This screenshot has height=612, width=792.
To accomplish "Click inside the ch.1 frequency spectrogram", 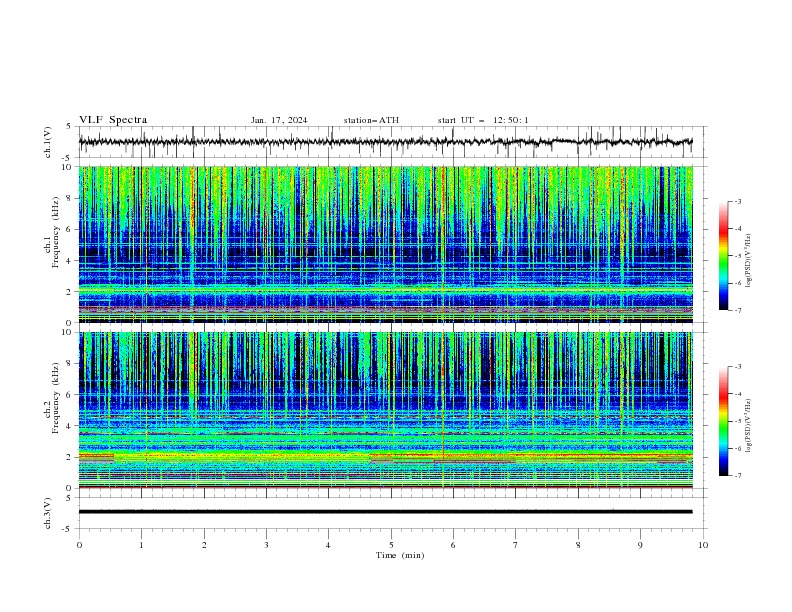I will click(385, 244).
